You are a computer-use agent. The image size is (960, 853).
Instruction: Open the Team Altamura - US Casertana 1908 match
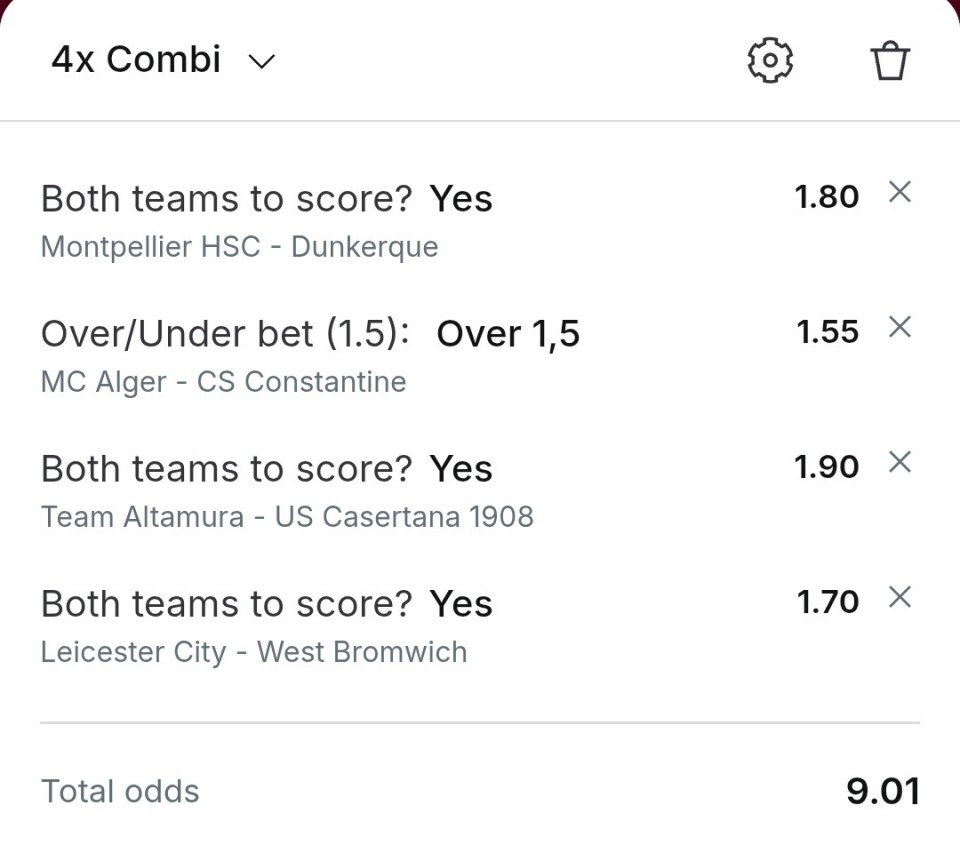(287, 517)
